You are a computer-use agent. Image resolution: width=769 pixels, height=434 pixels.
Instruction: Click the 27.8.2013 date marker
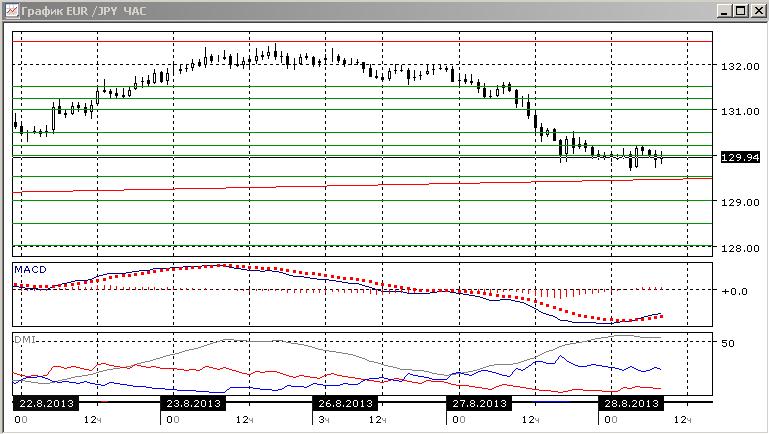479,403
